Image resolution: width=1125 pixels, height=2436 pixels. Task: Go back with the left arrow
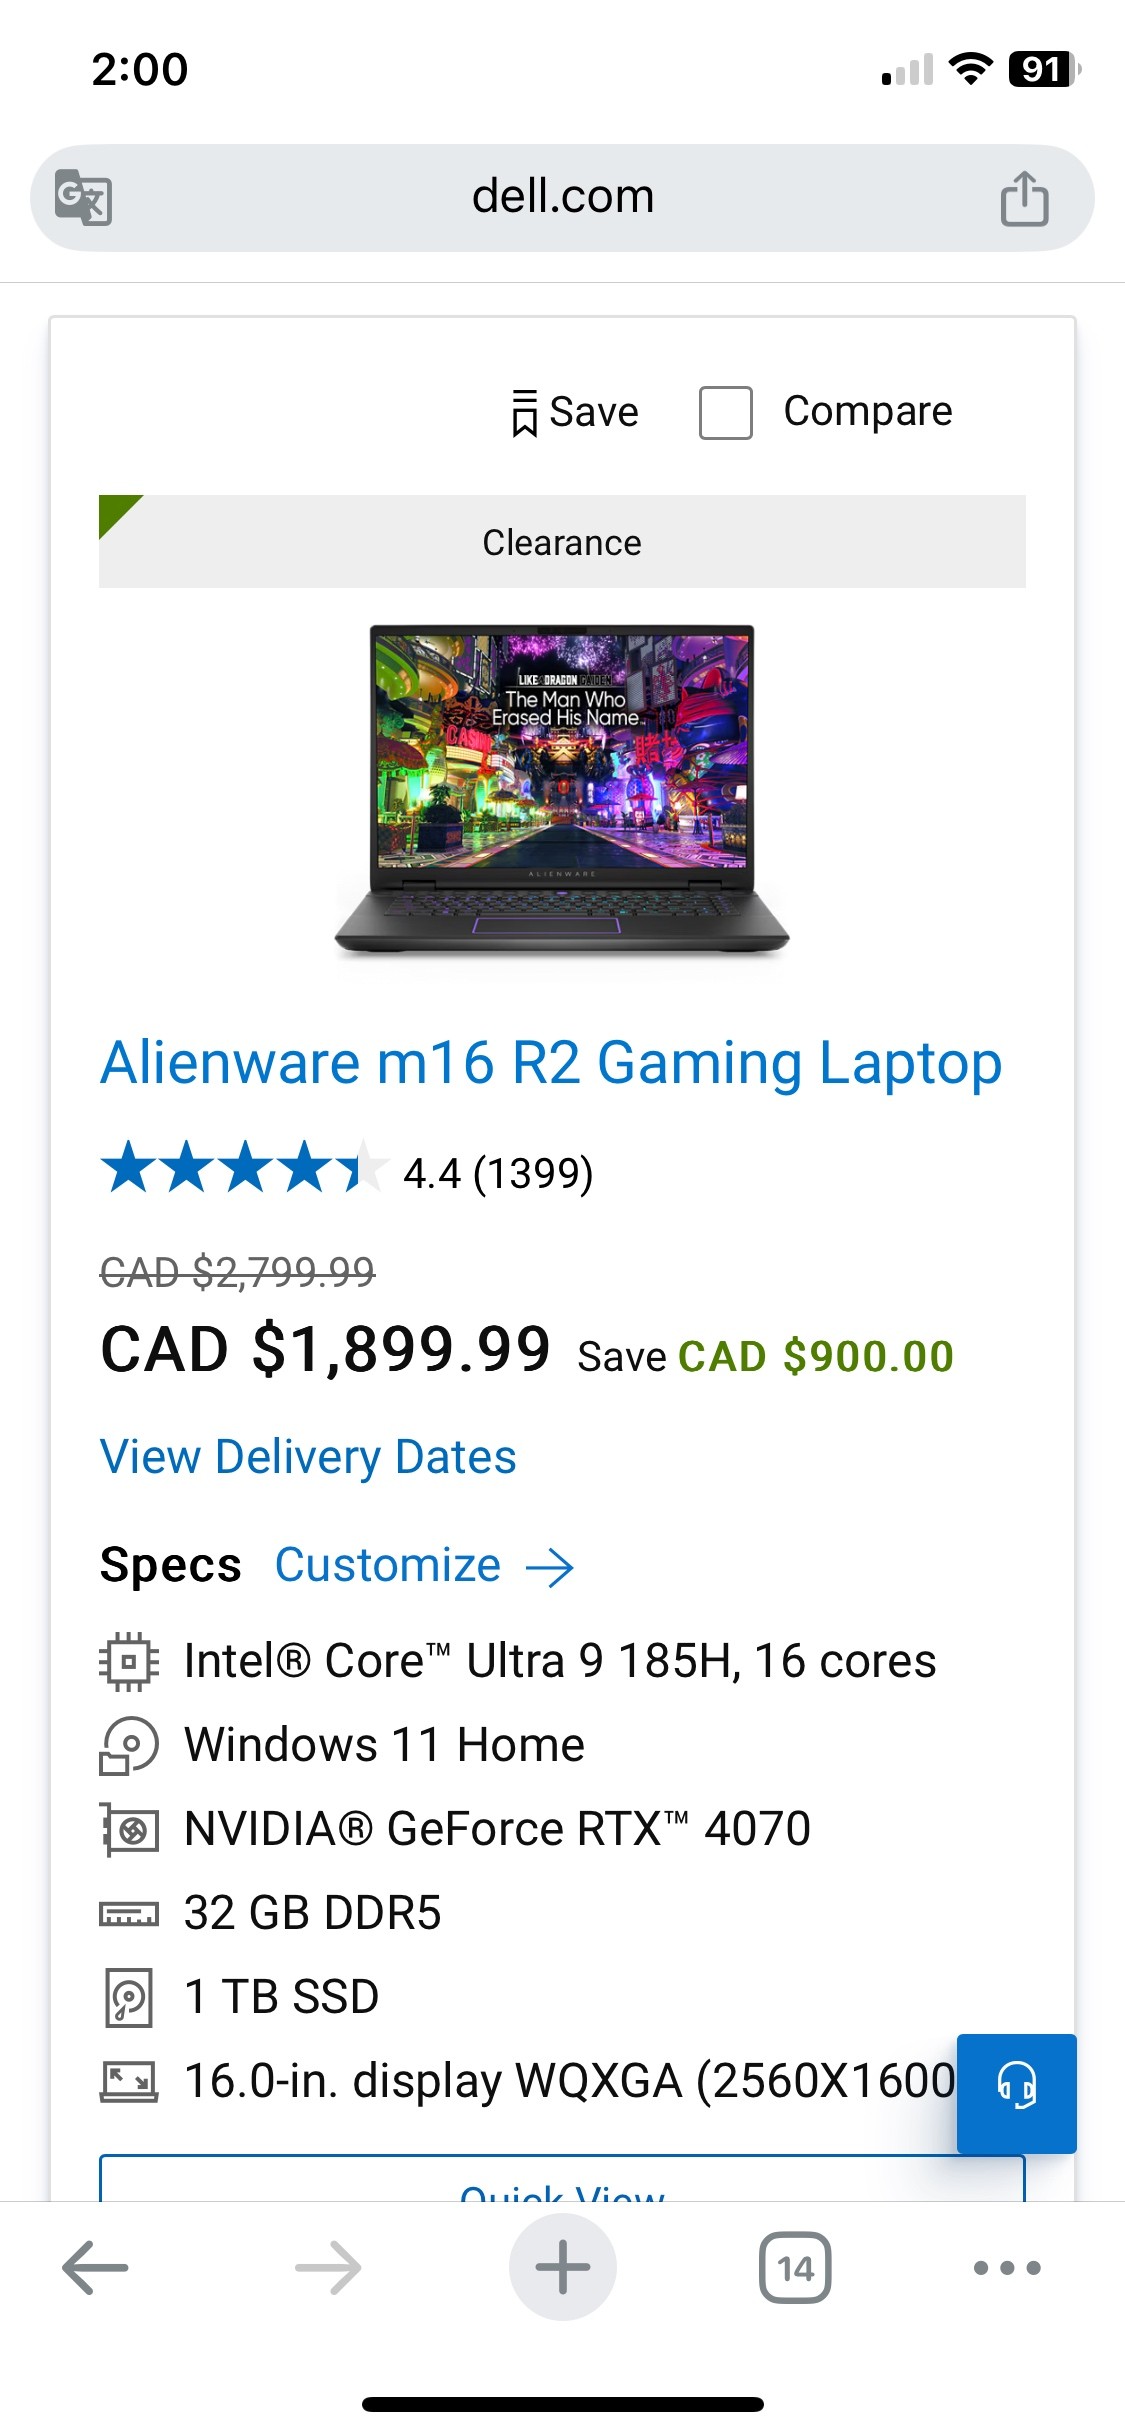(95, 2267)
